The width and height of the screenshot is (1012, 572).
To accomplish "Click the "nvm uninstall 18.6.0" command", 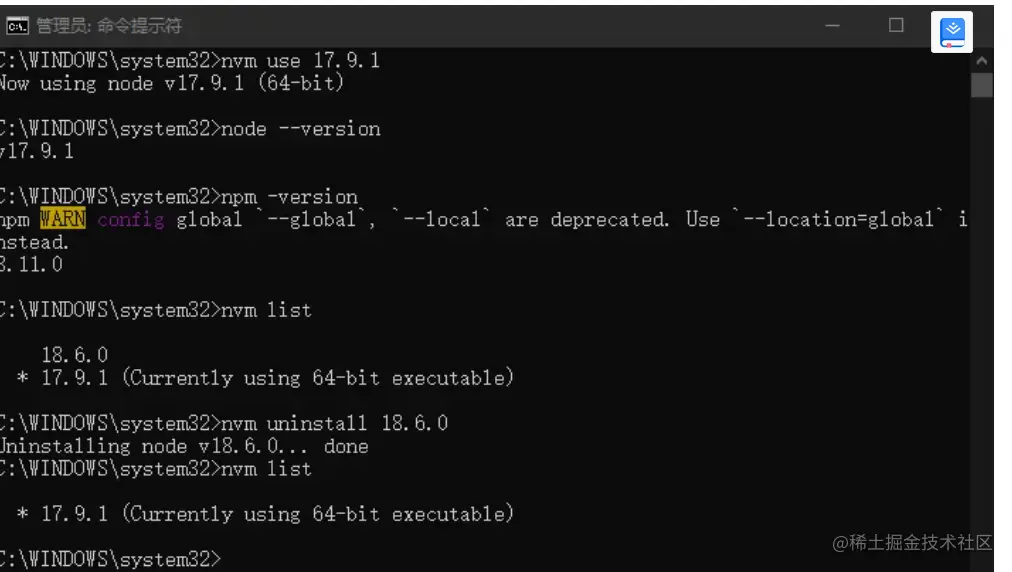I will (x=334, y=423).
